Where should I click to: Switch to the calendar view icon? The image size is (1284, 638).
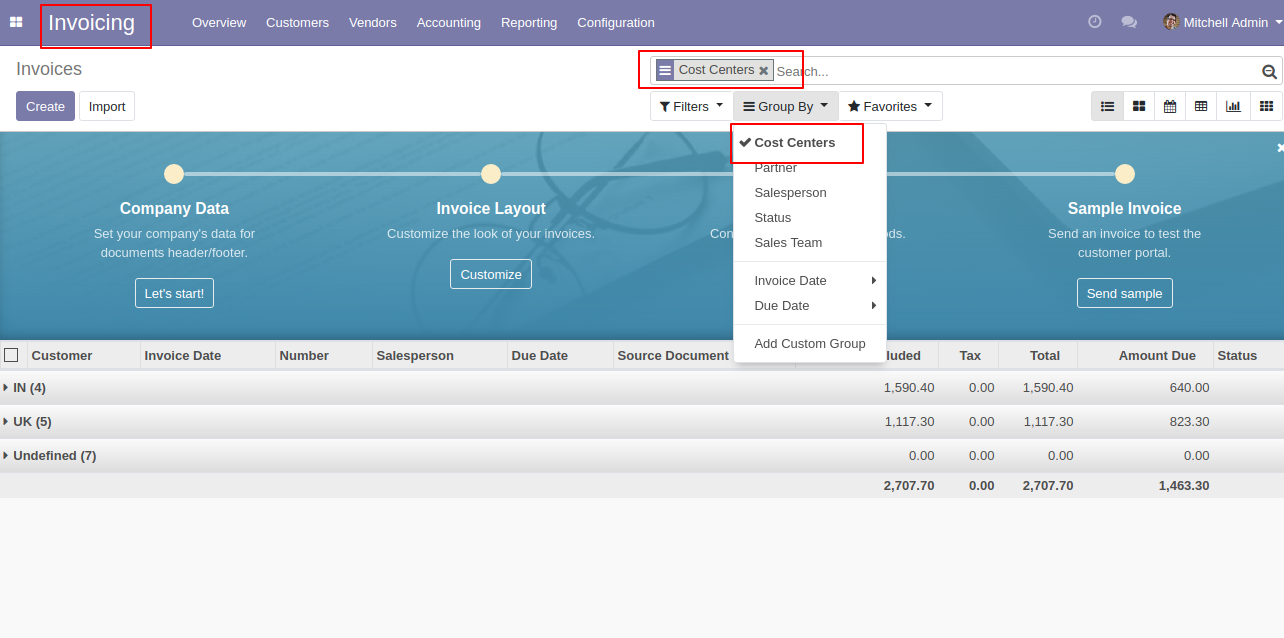pos(1170,106)
